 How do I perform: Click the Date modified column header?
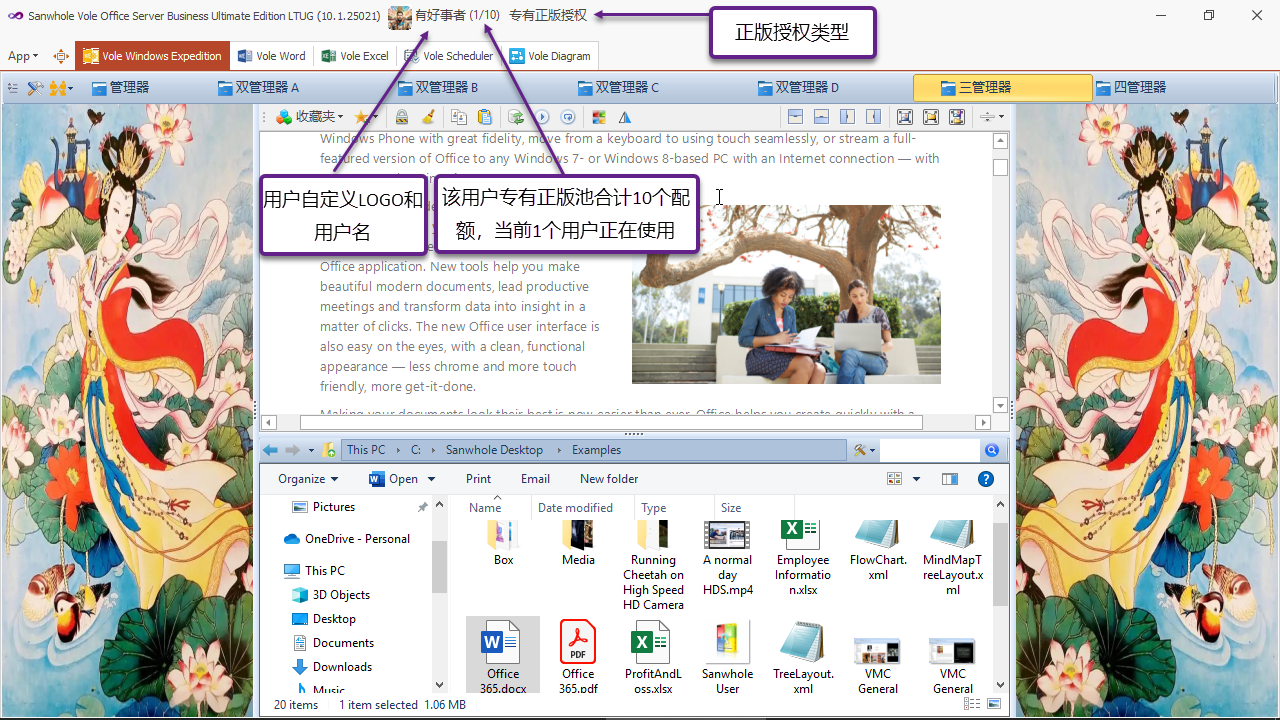click(575, 508)
